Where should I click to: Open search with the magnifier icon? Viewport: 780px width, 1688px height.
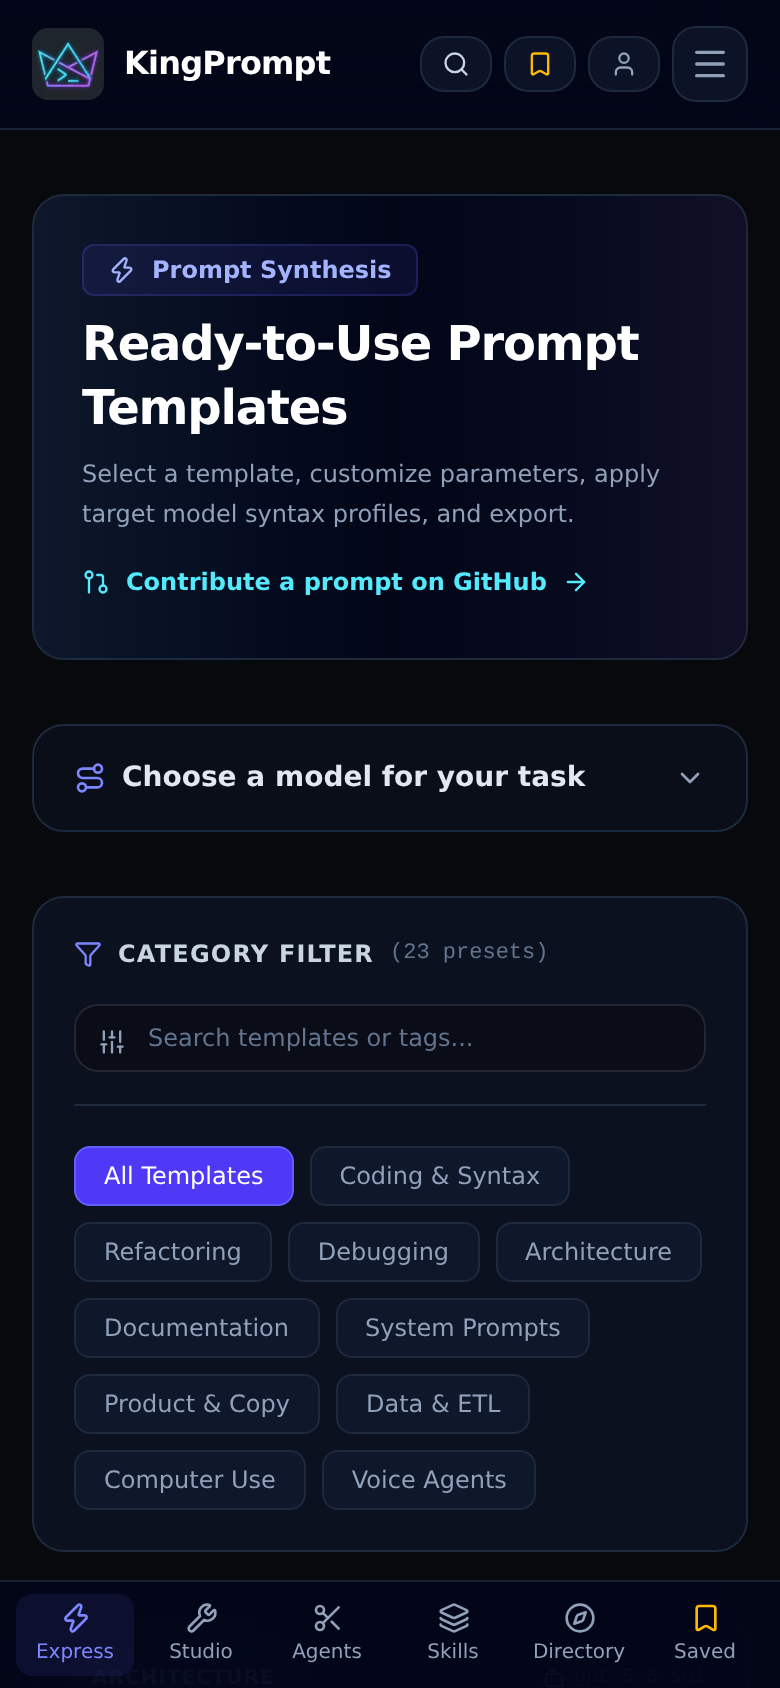(x=456, y=64)
